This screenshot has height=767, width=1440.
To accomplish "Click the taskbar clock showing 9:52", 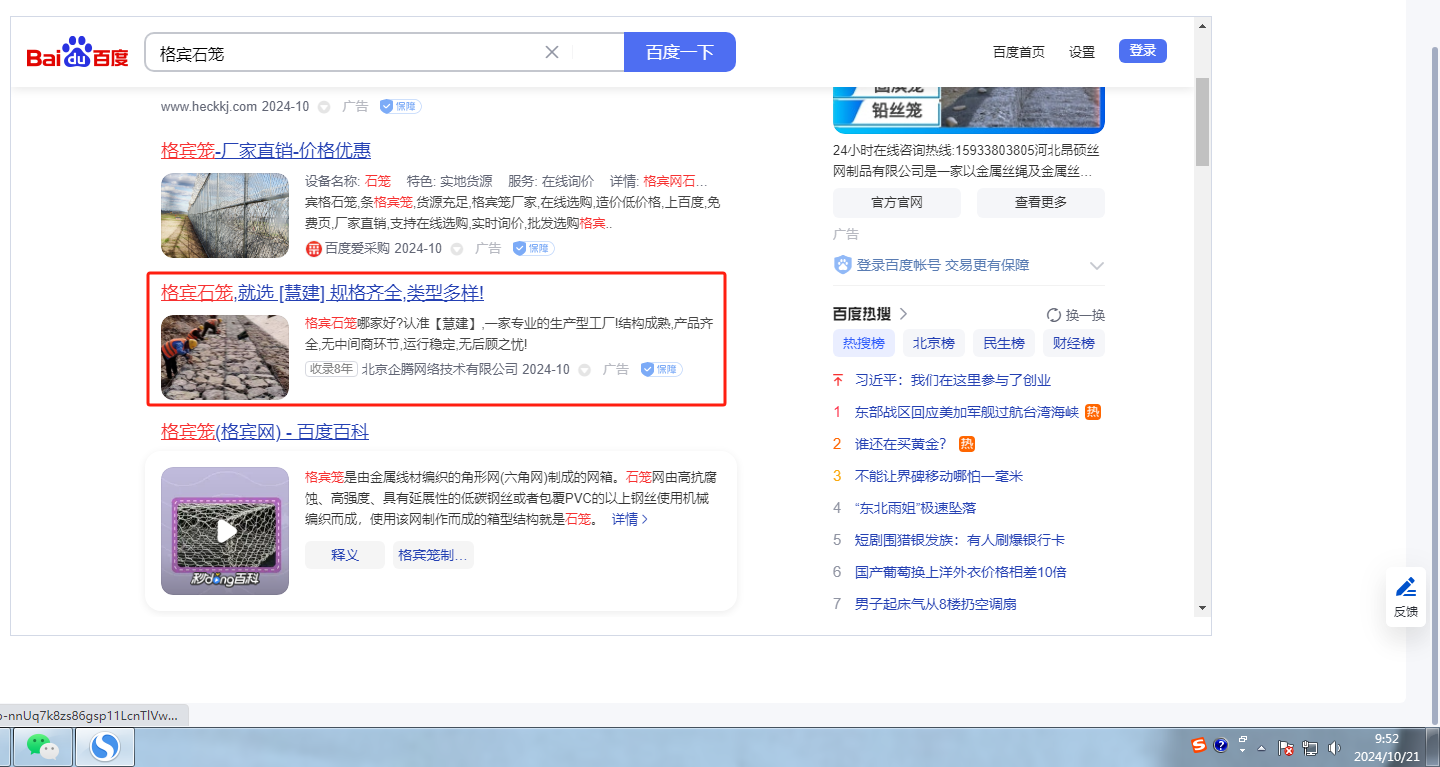I will click(x=1386, y=747).
